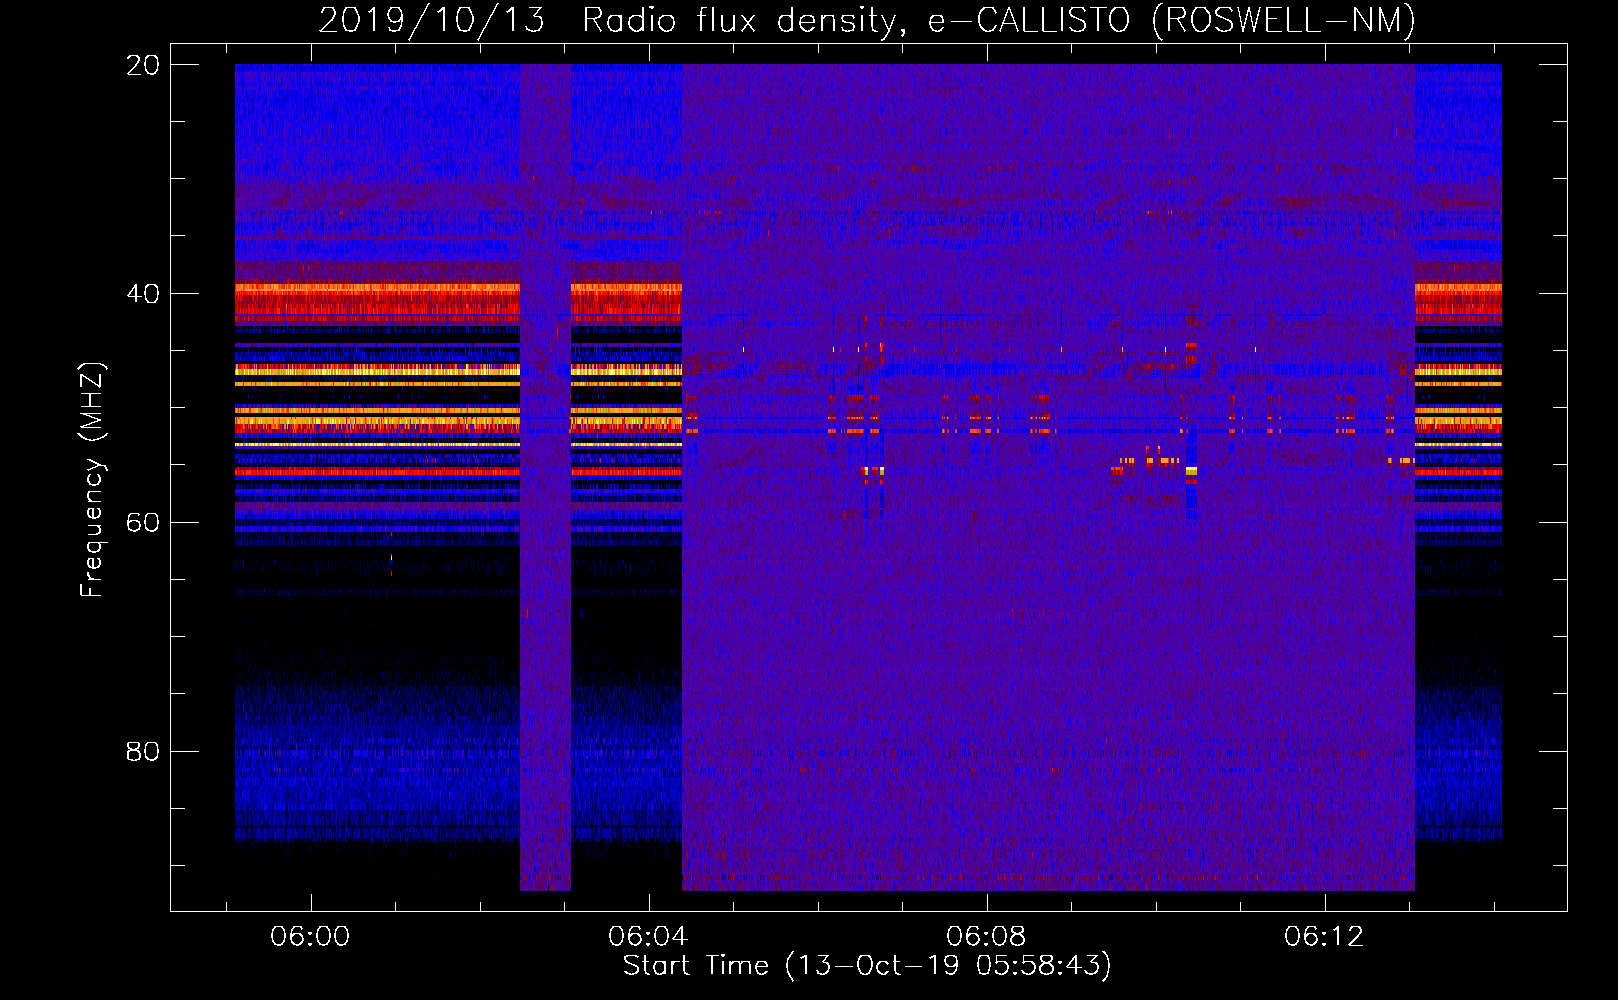The image size is (1618, 1000).
Task: Click the 80 frequency tick label
Action: click(x=143, y=751)
